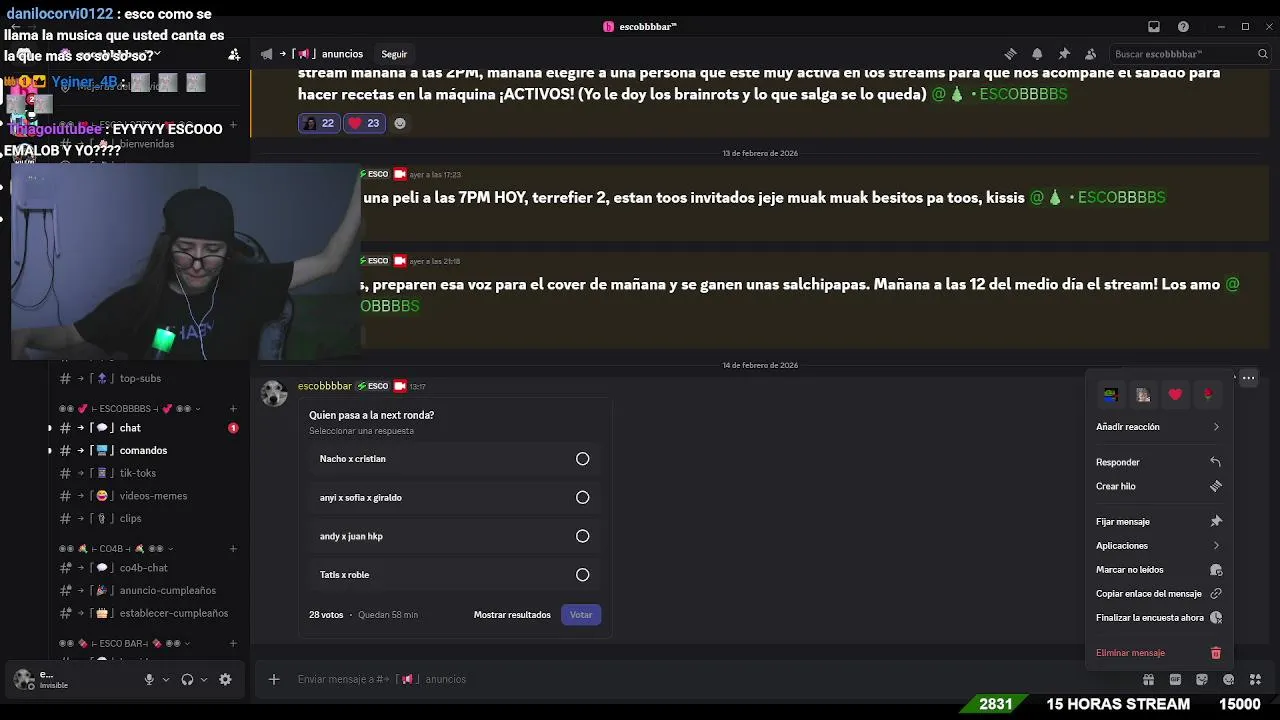Screen dimensions: 1280x720
Task: Open notification settings bell icon
Action: [1037, 54]
